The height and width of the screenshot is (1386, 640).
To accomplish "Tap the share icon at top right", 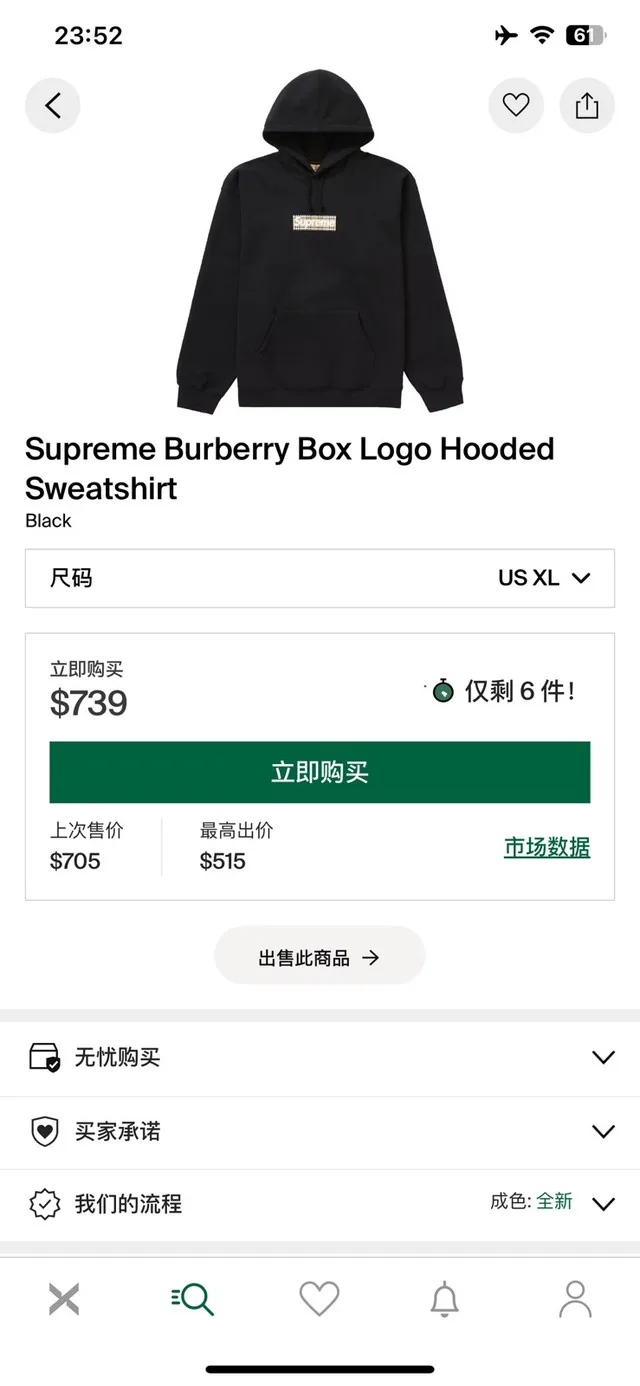I will [x=587, y=105].
